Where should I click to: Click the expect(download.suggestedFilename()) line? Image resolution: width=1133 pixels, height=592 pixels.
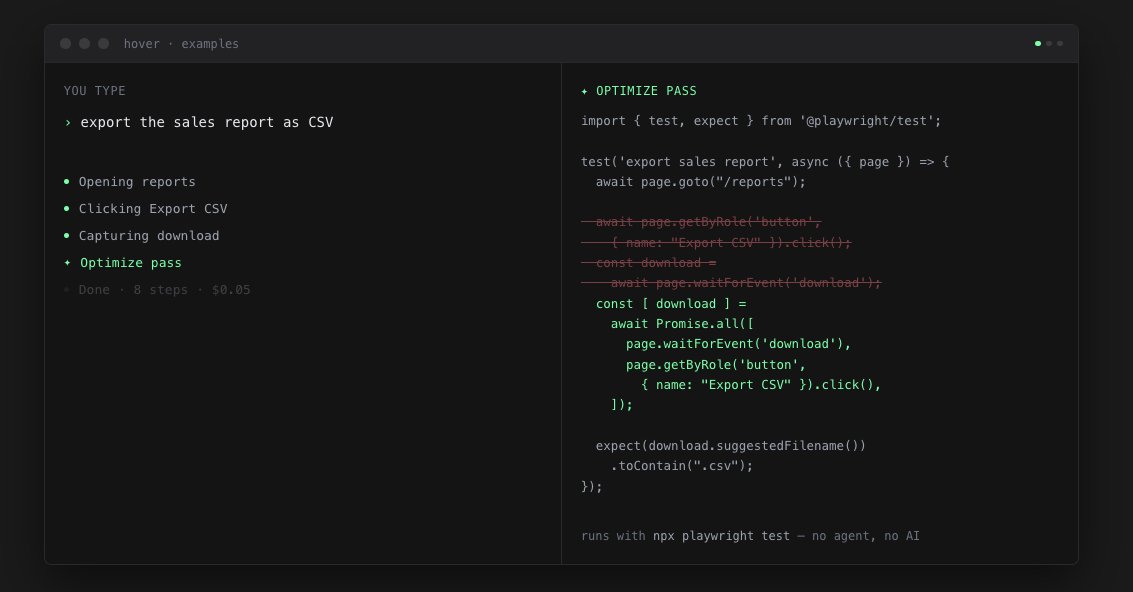pos(731,446)
